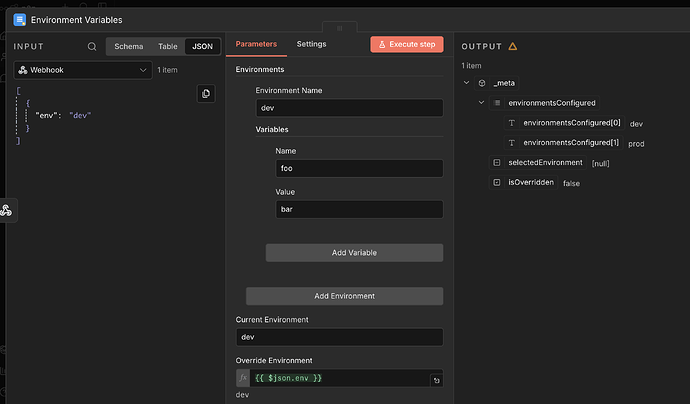Collapse the _meta tree node
690x404 pixels.
[467, 82]
